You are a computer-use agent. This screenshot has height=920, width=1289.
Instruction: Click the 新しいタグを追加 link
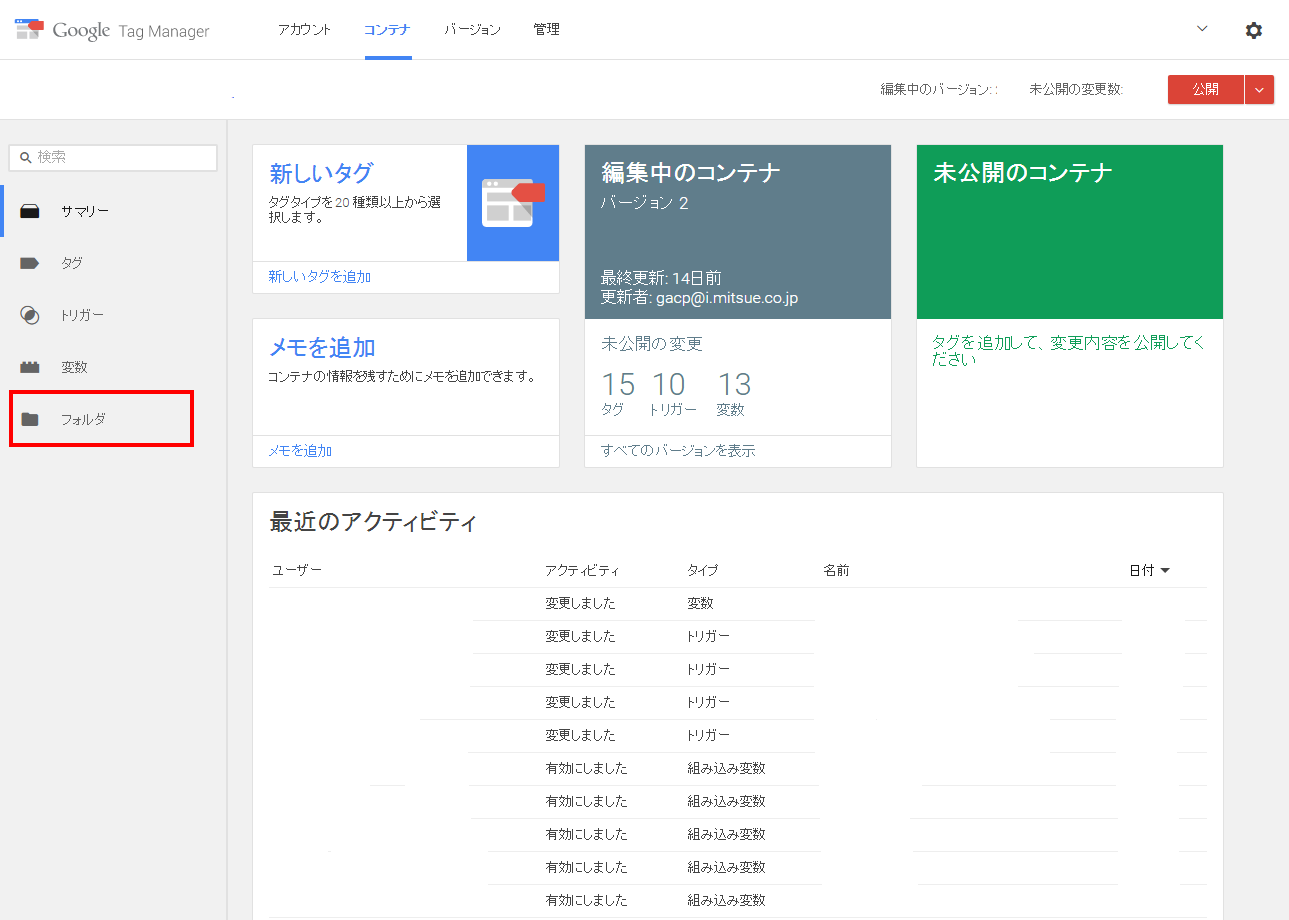(319, 277)
